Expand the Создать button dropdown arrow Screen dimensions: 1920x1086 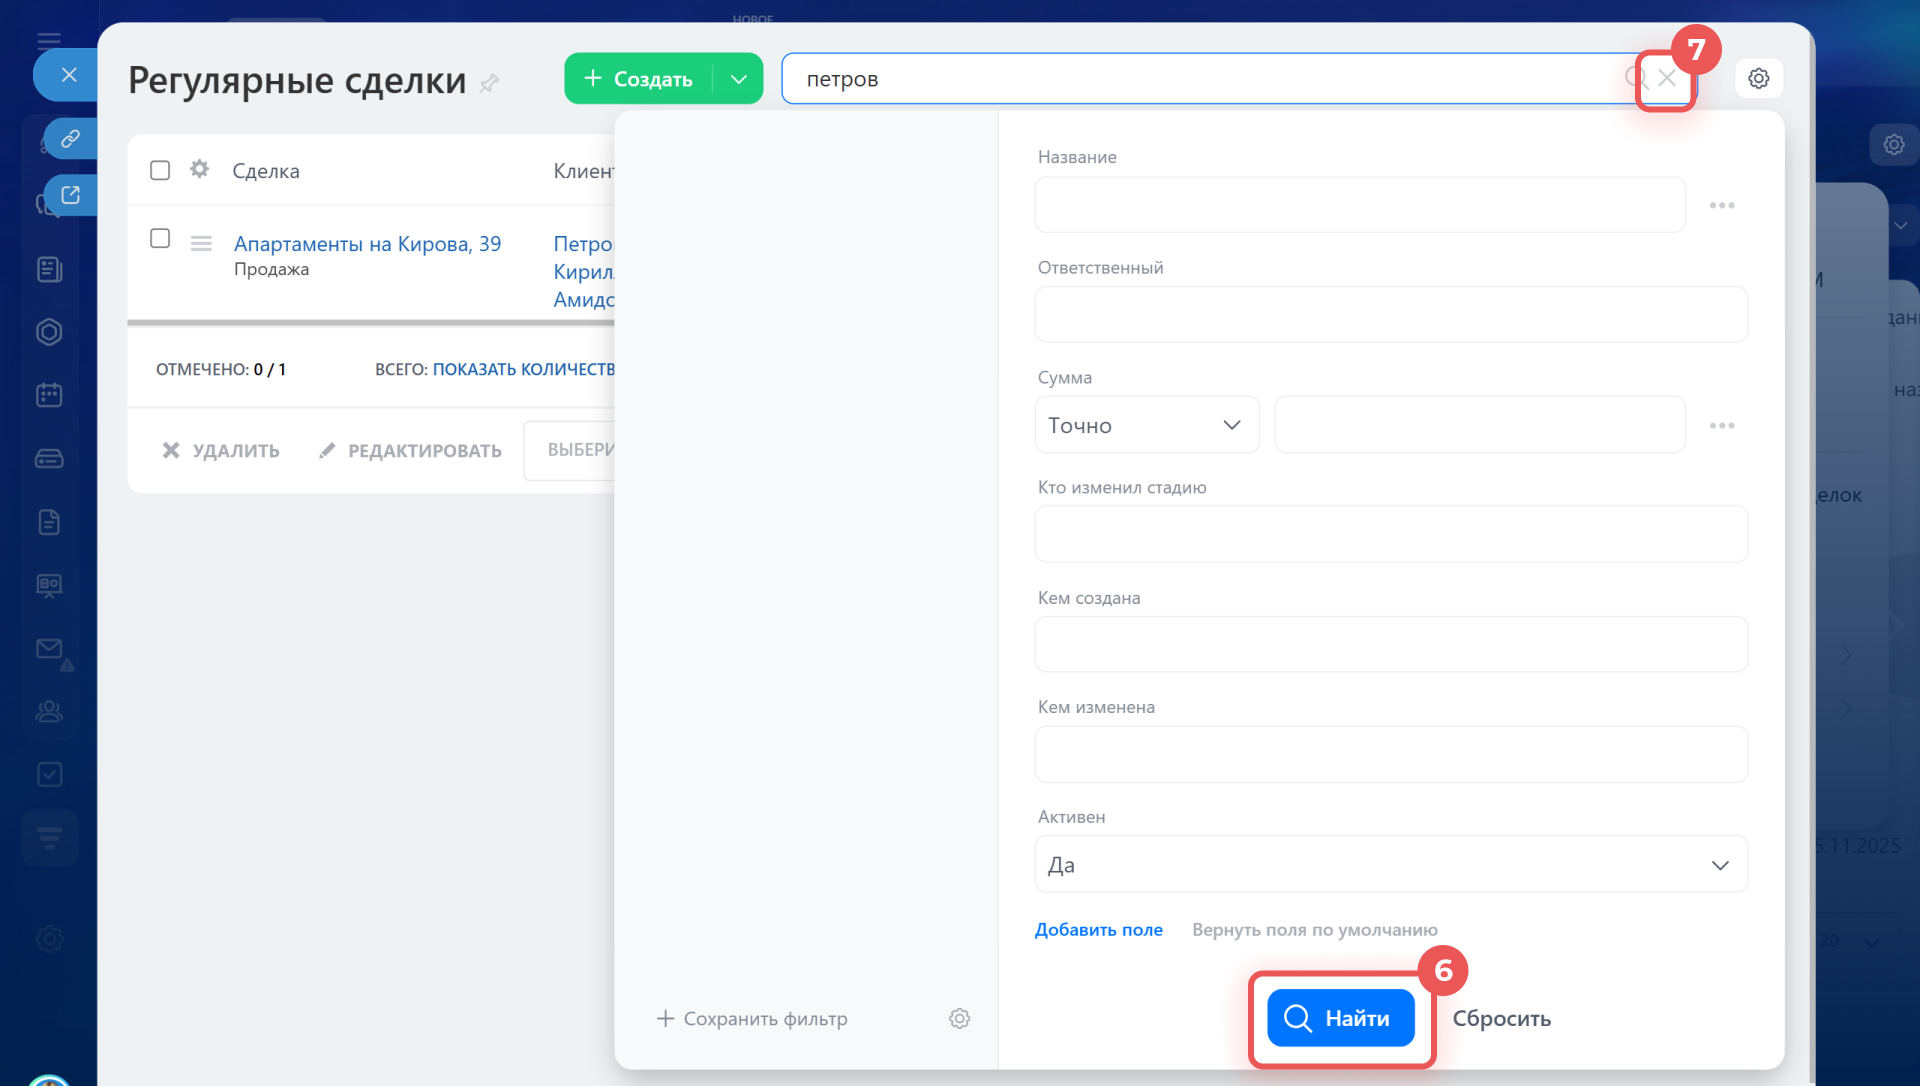click(x=739, y=79)
